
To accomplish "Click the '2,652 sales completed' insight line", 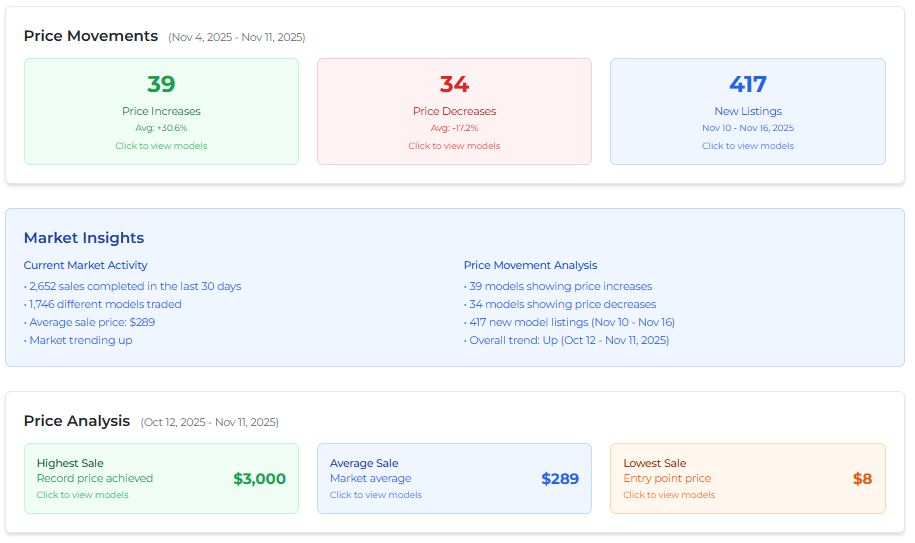I will (x=135, y=286).
